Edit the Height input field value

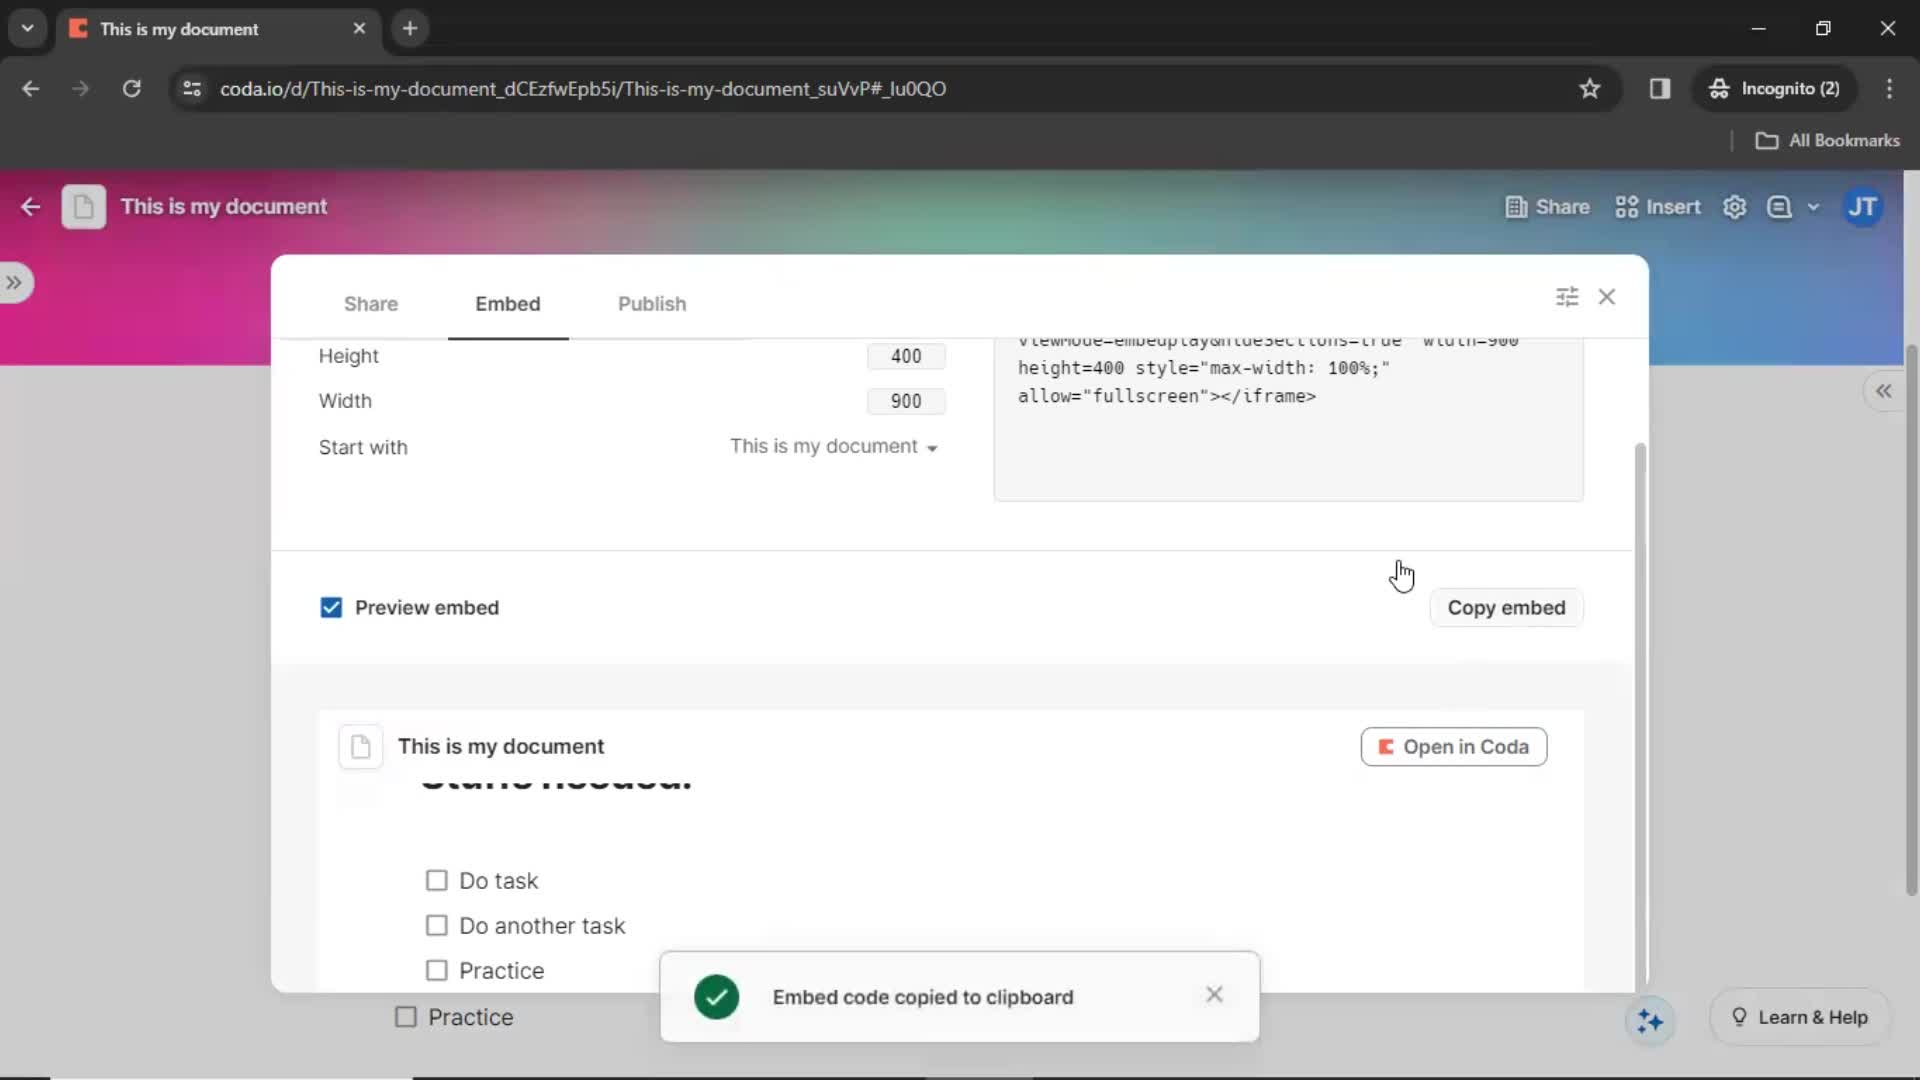pos(906,356)
